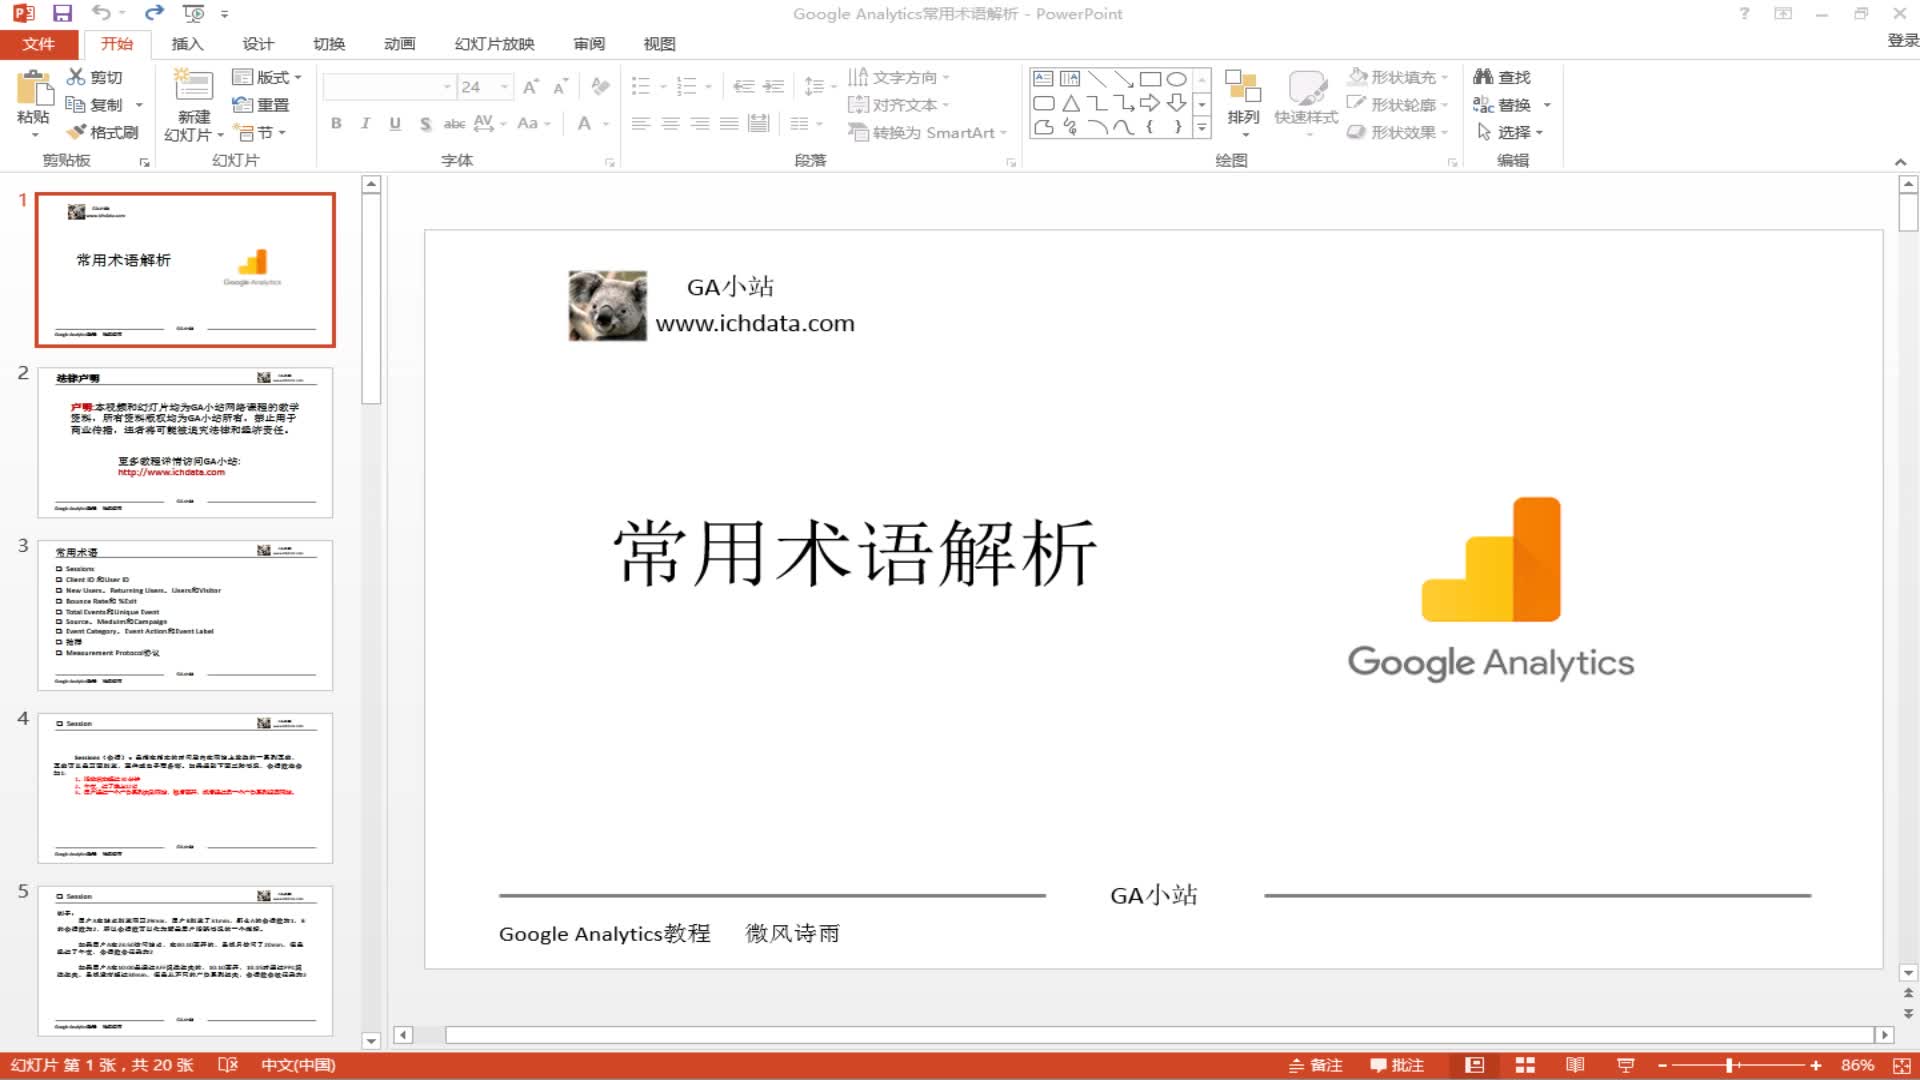Image resolution: width=1920 pixels, height=1080 pixels.
Task: Switch to Slide Sorter view icon
Action: pos(1525,1066)
